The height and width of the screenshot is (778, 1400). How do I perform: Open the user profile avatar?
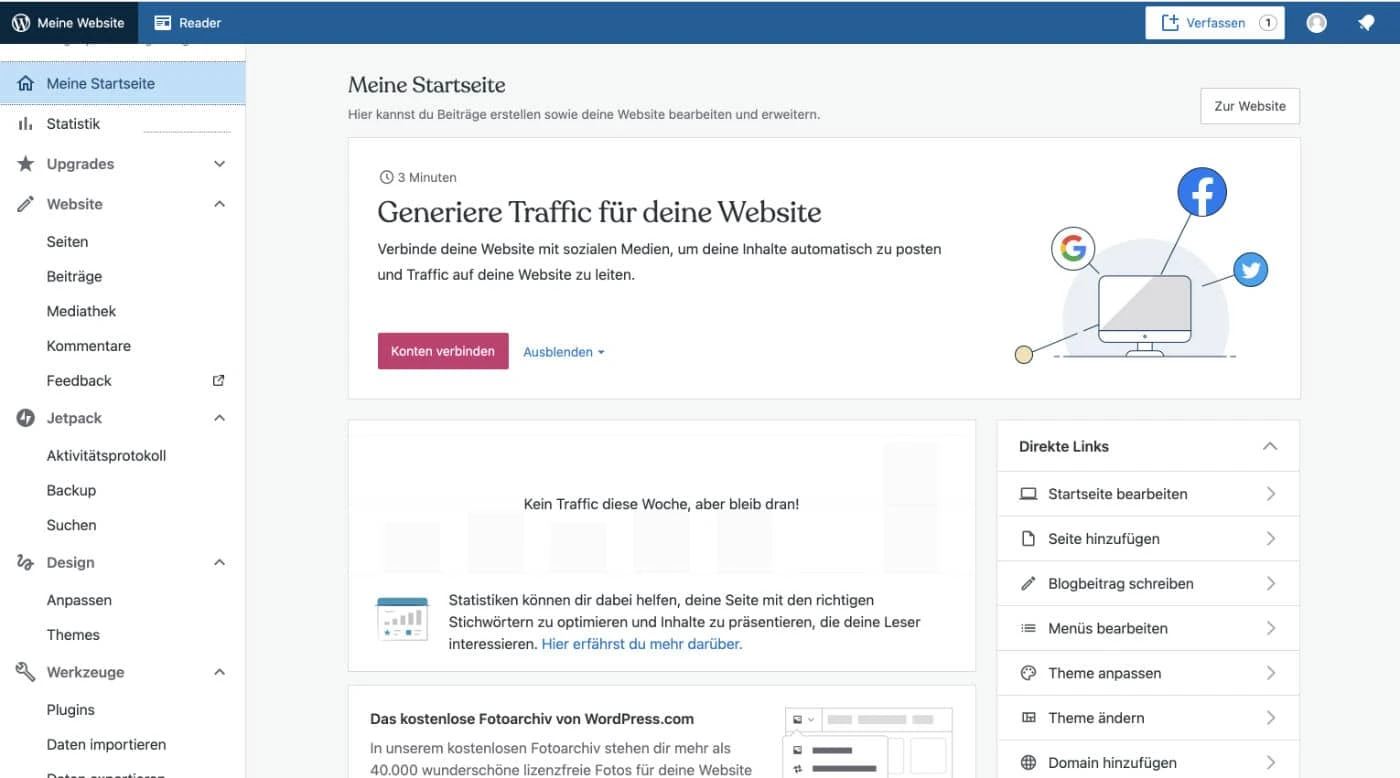pyautogui.click(x=1317, y=22)
